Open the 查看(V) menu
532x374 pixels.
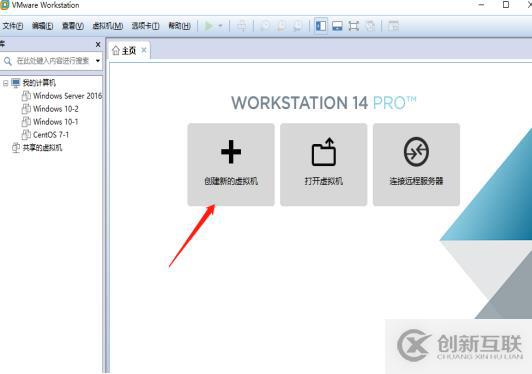pos(73,26)
